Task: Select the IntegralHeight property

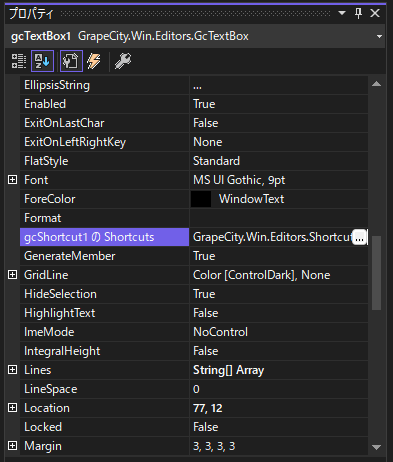Action: 105,351
